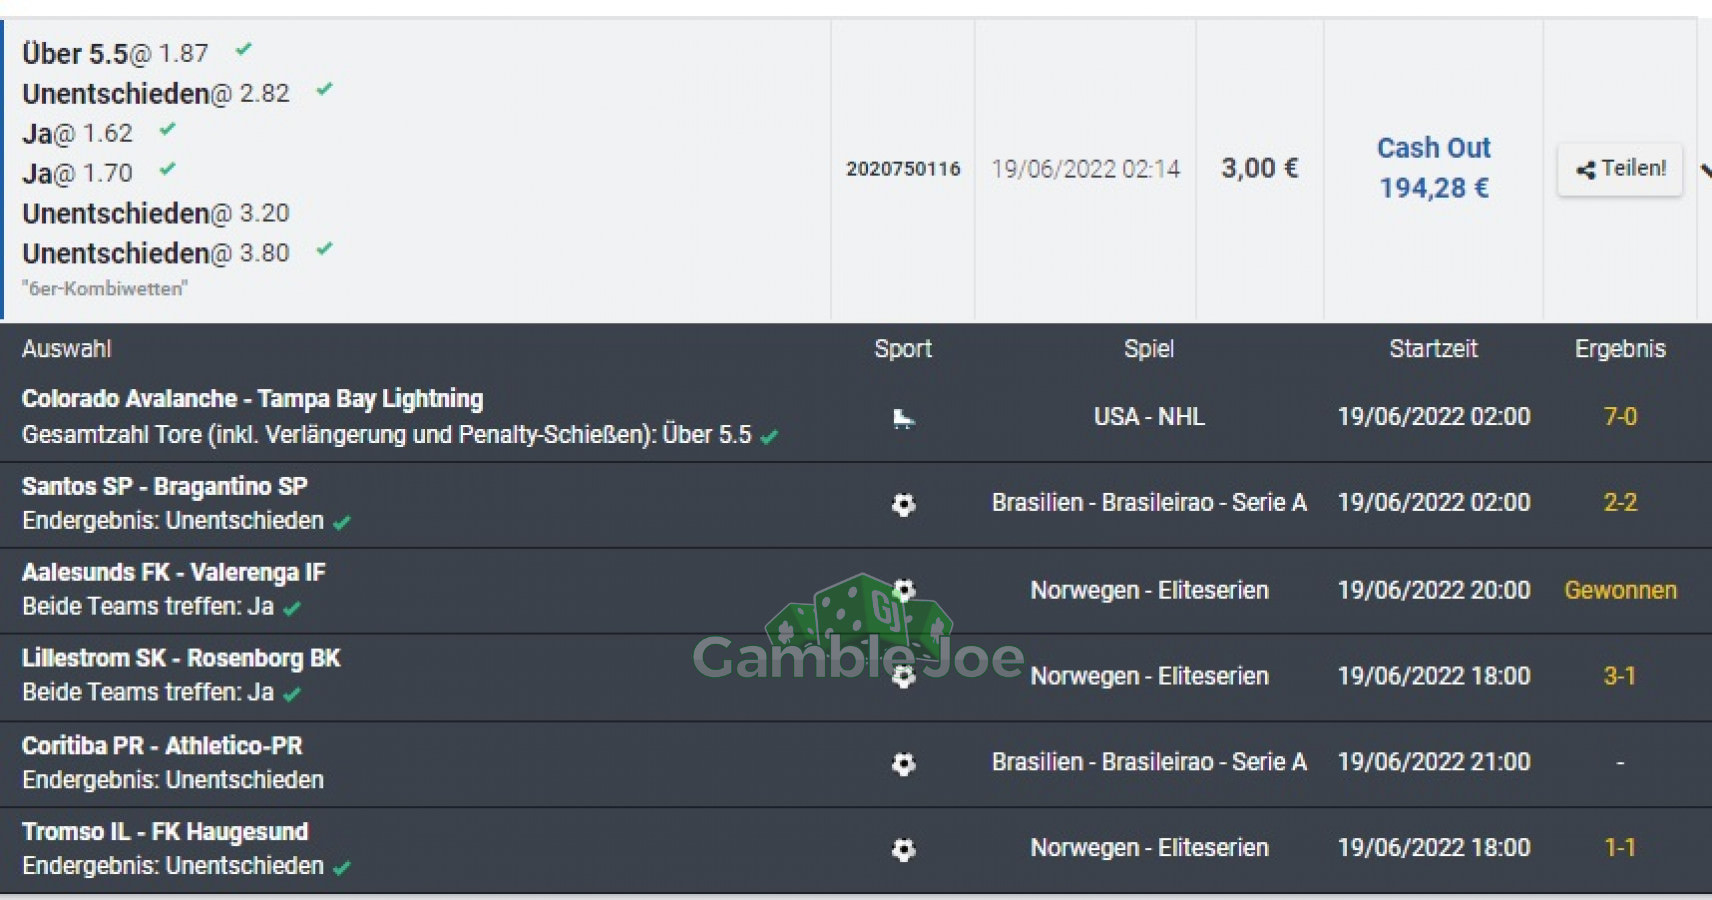Open Aalesunds FK - Valerenga IF match

pyautogui.click(x=174, y=573)
